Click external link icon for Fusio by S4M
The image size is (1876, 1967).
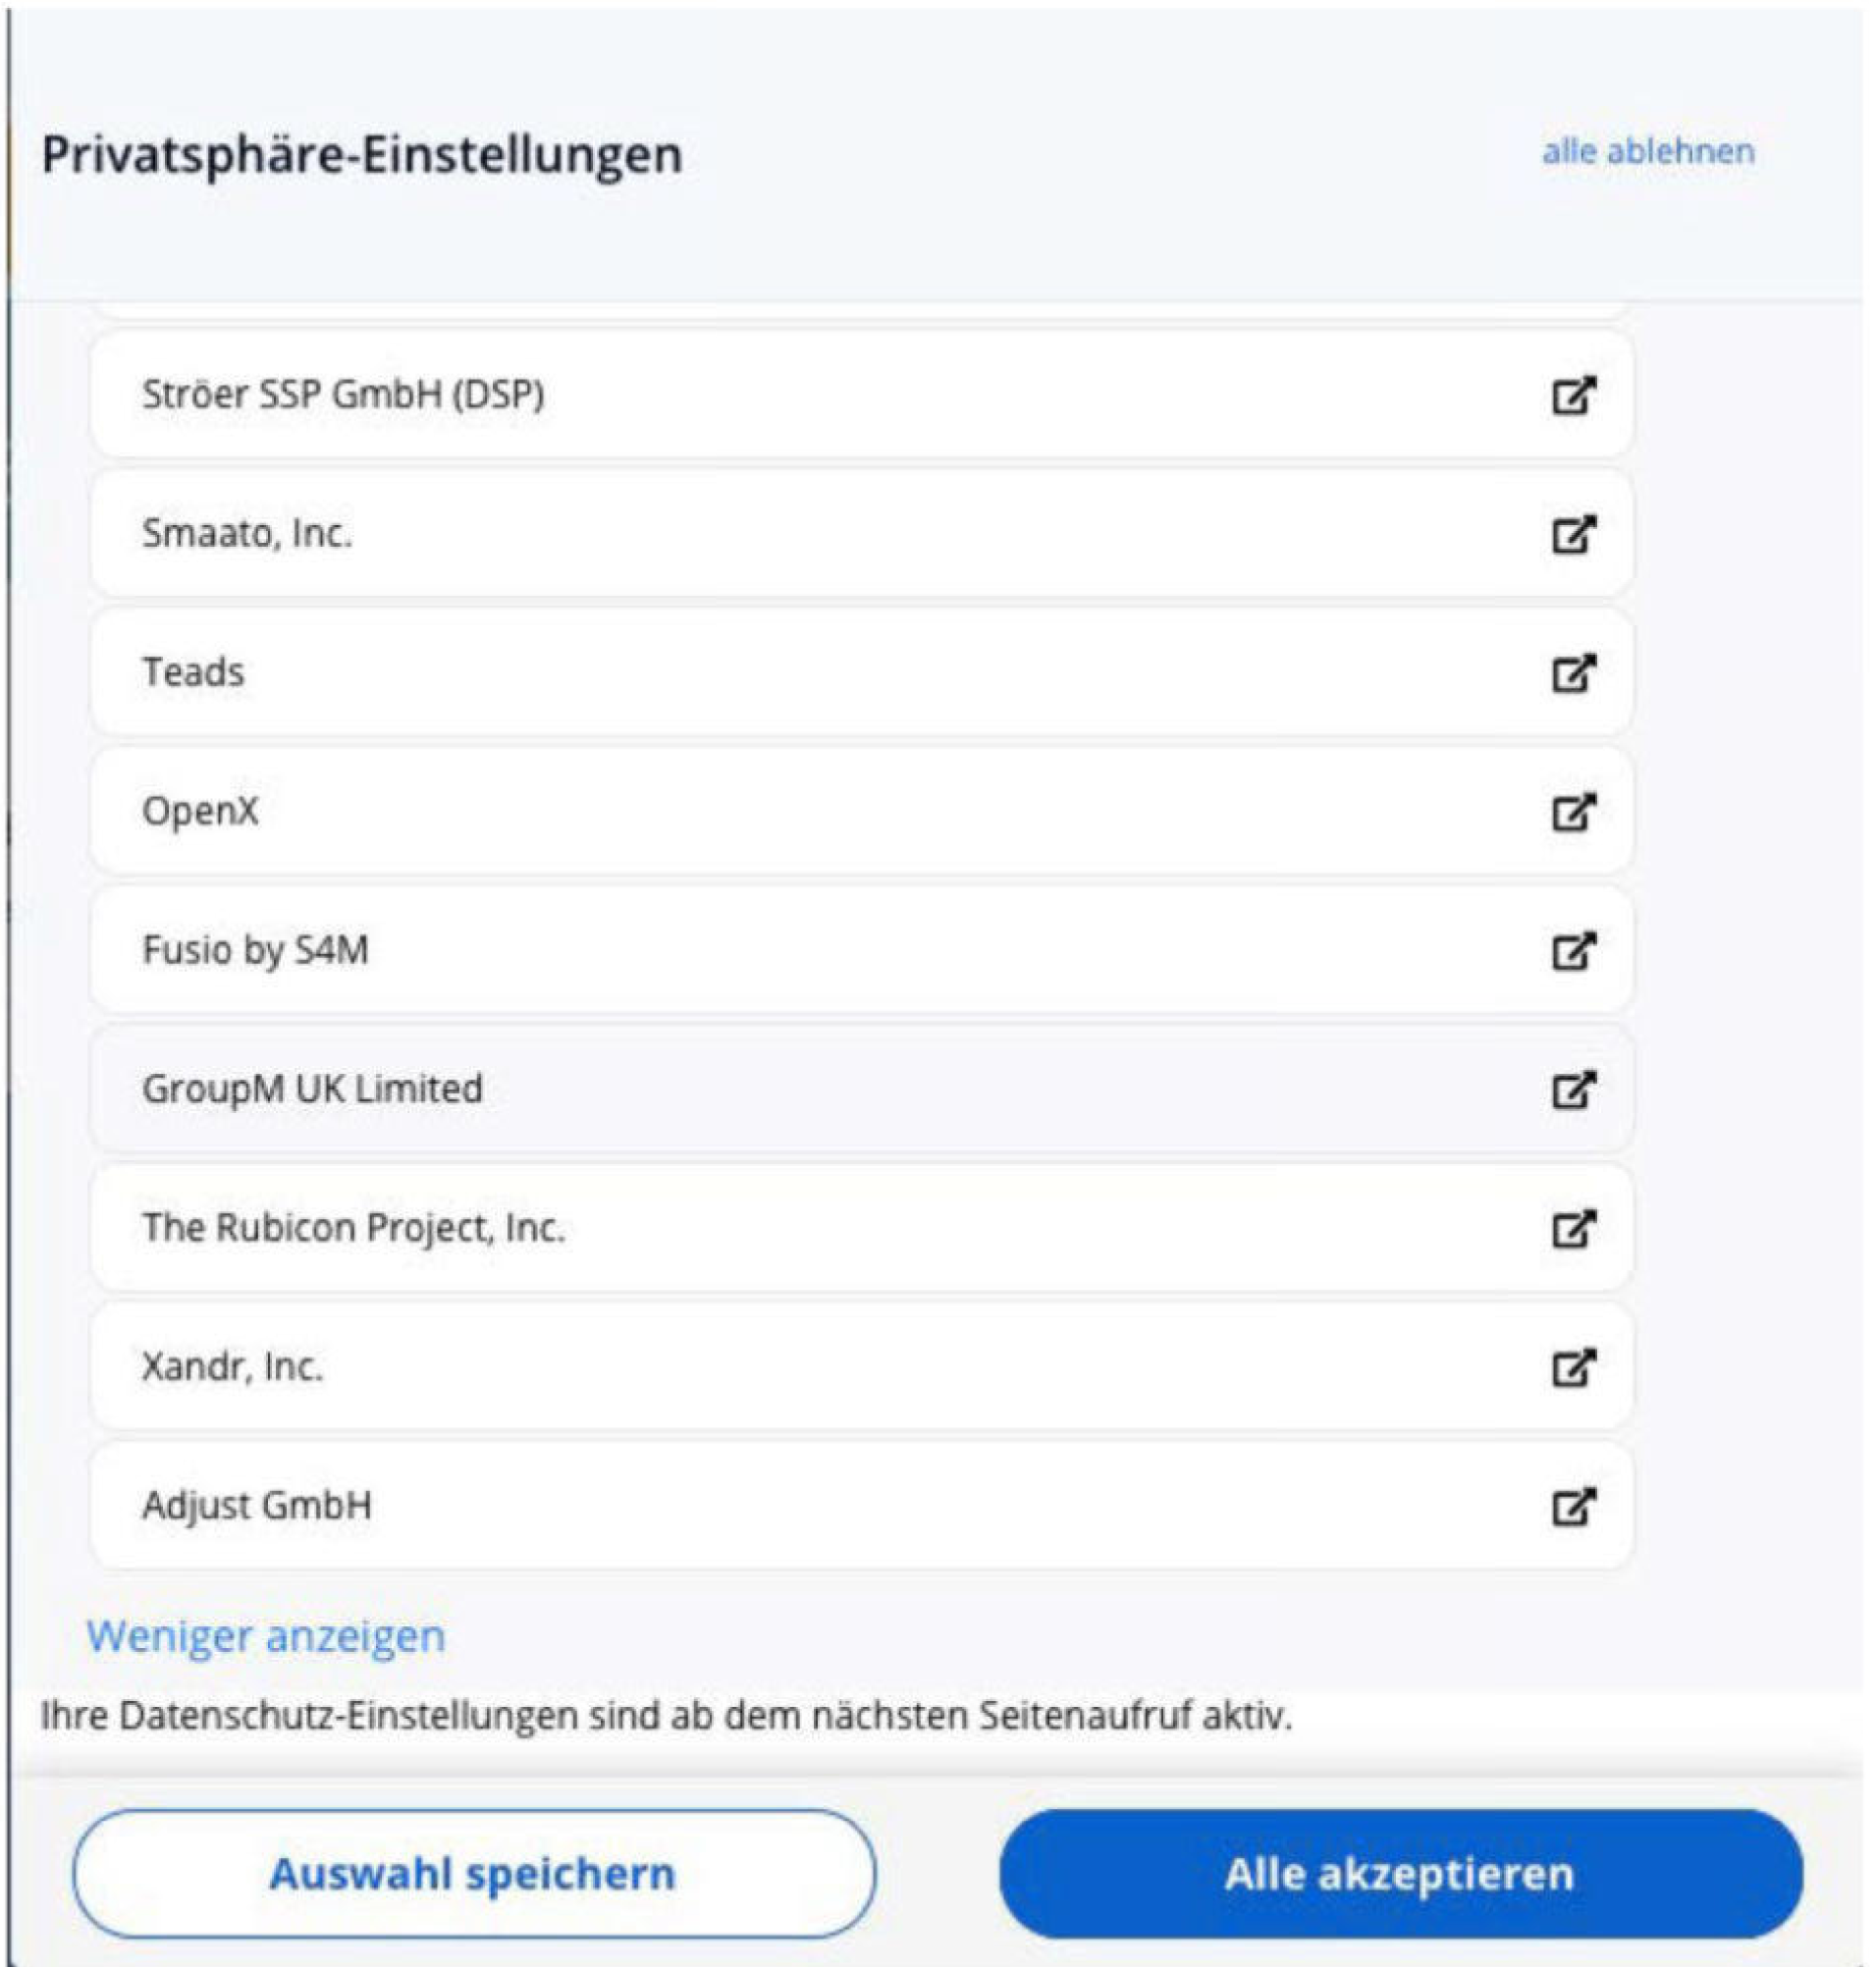(1573, 951)
